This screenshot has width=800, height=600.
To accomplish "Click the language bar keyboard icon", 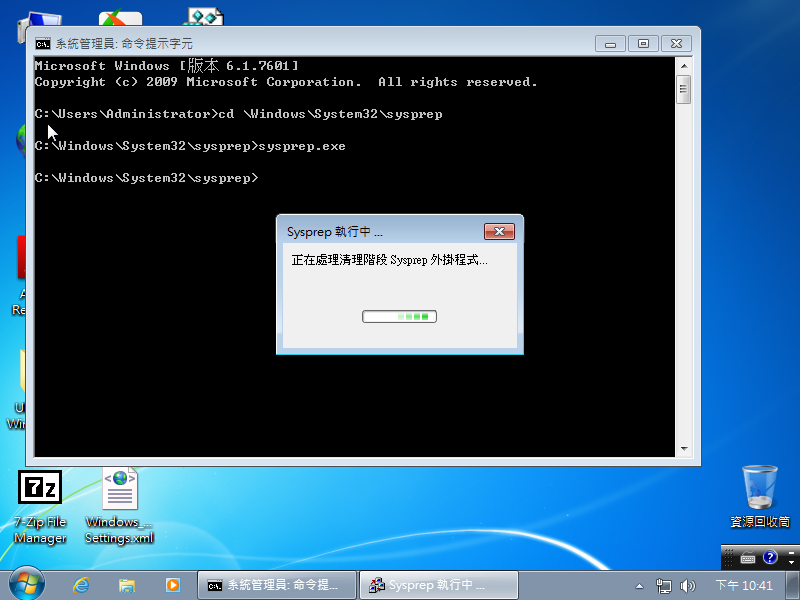I will 748,558.
